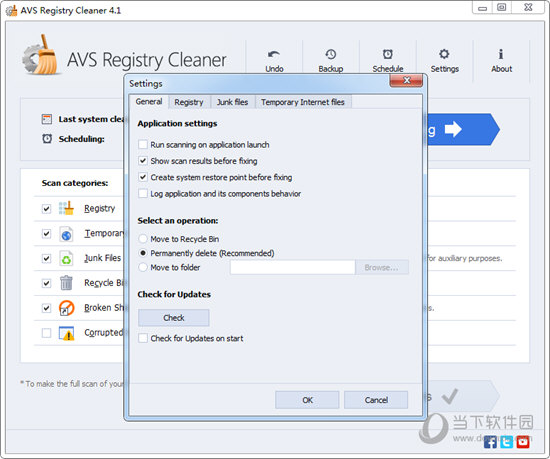550x459 pixels.
Task: Click the Registry category icon
Action: 66,208
